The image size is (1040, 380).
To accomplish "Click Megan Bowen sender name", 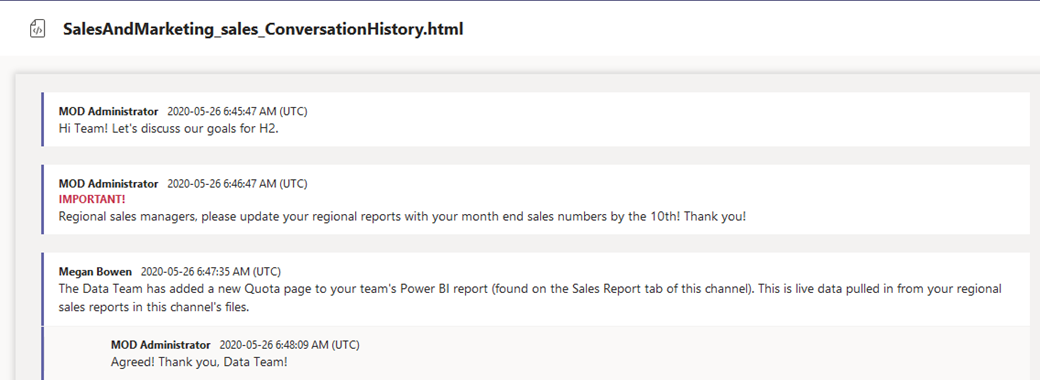I will coord(96,271).
